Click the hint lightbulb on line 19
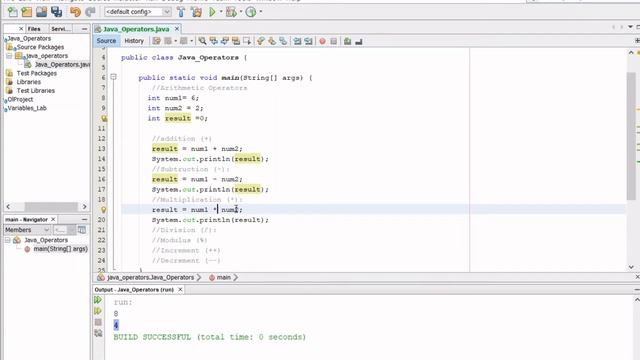Screen dimensions: 640x360 pos(104,210)
